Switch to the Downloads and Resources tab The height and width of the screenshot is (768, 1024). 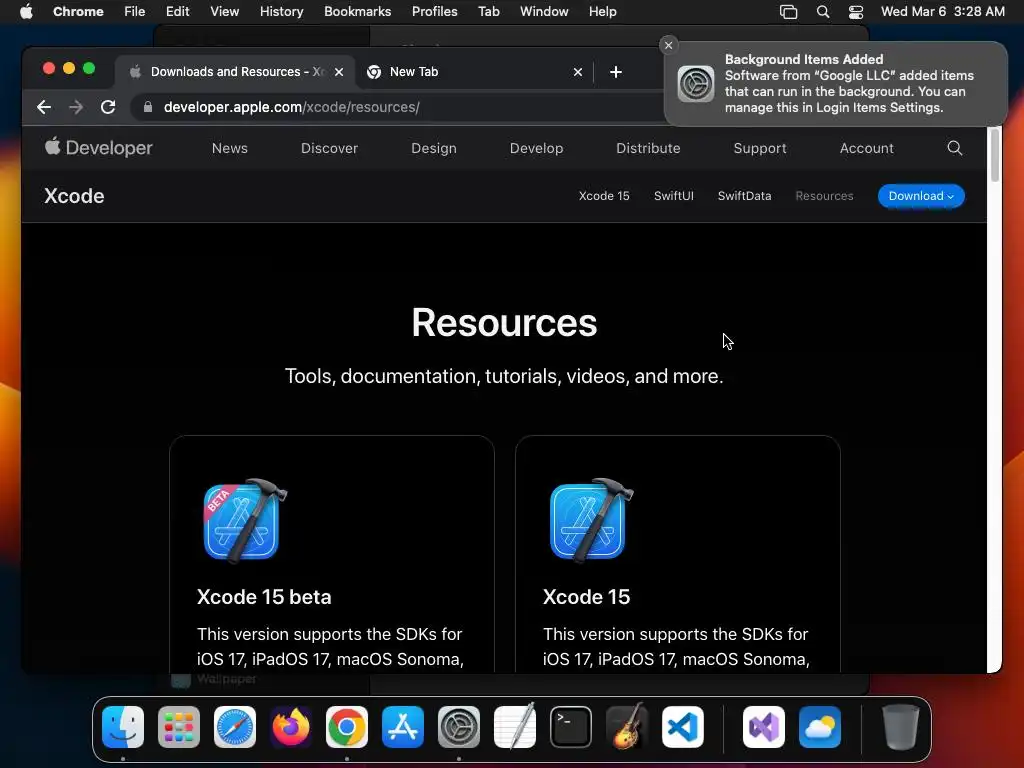tap(235, 72)
